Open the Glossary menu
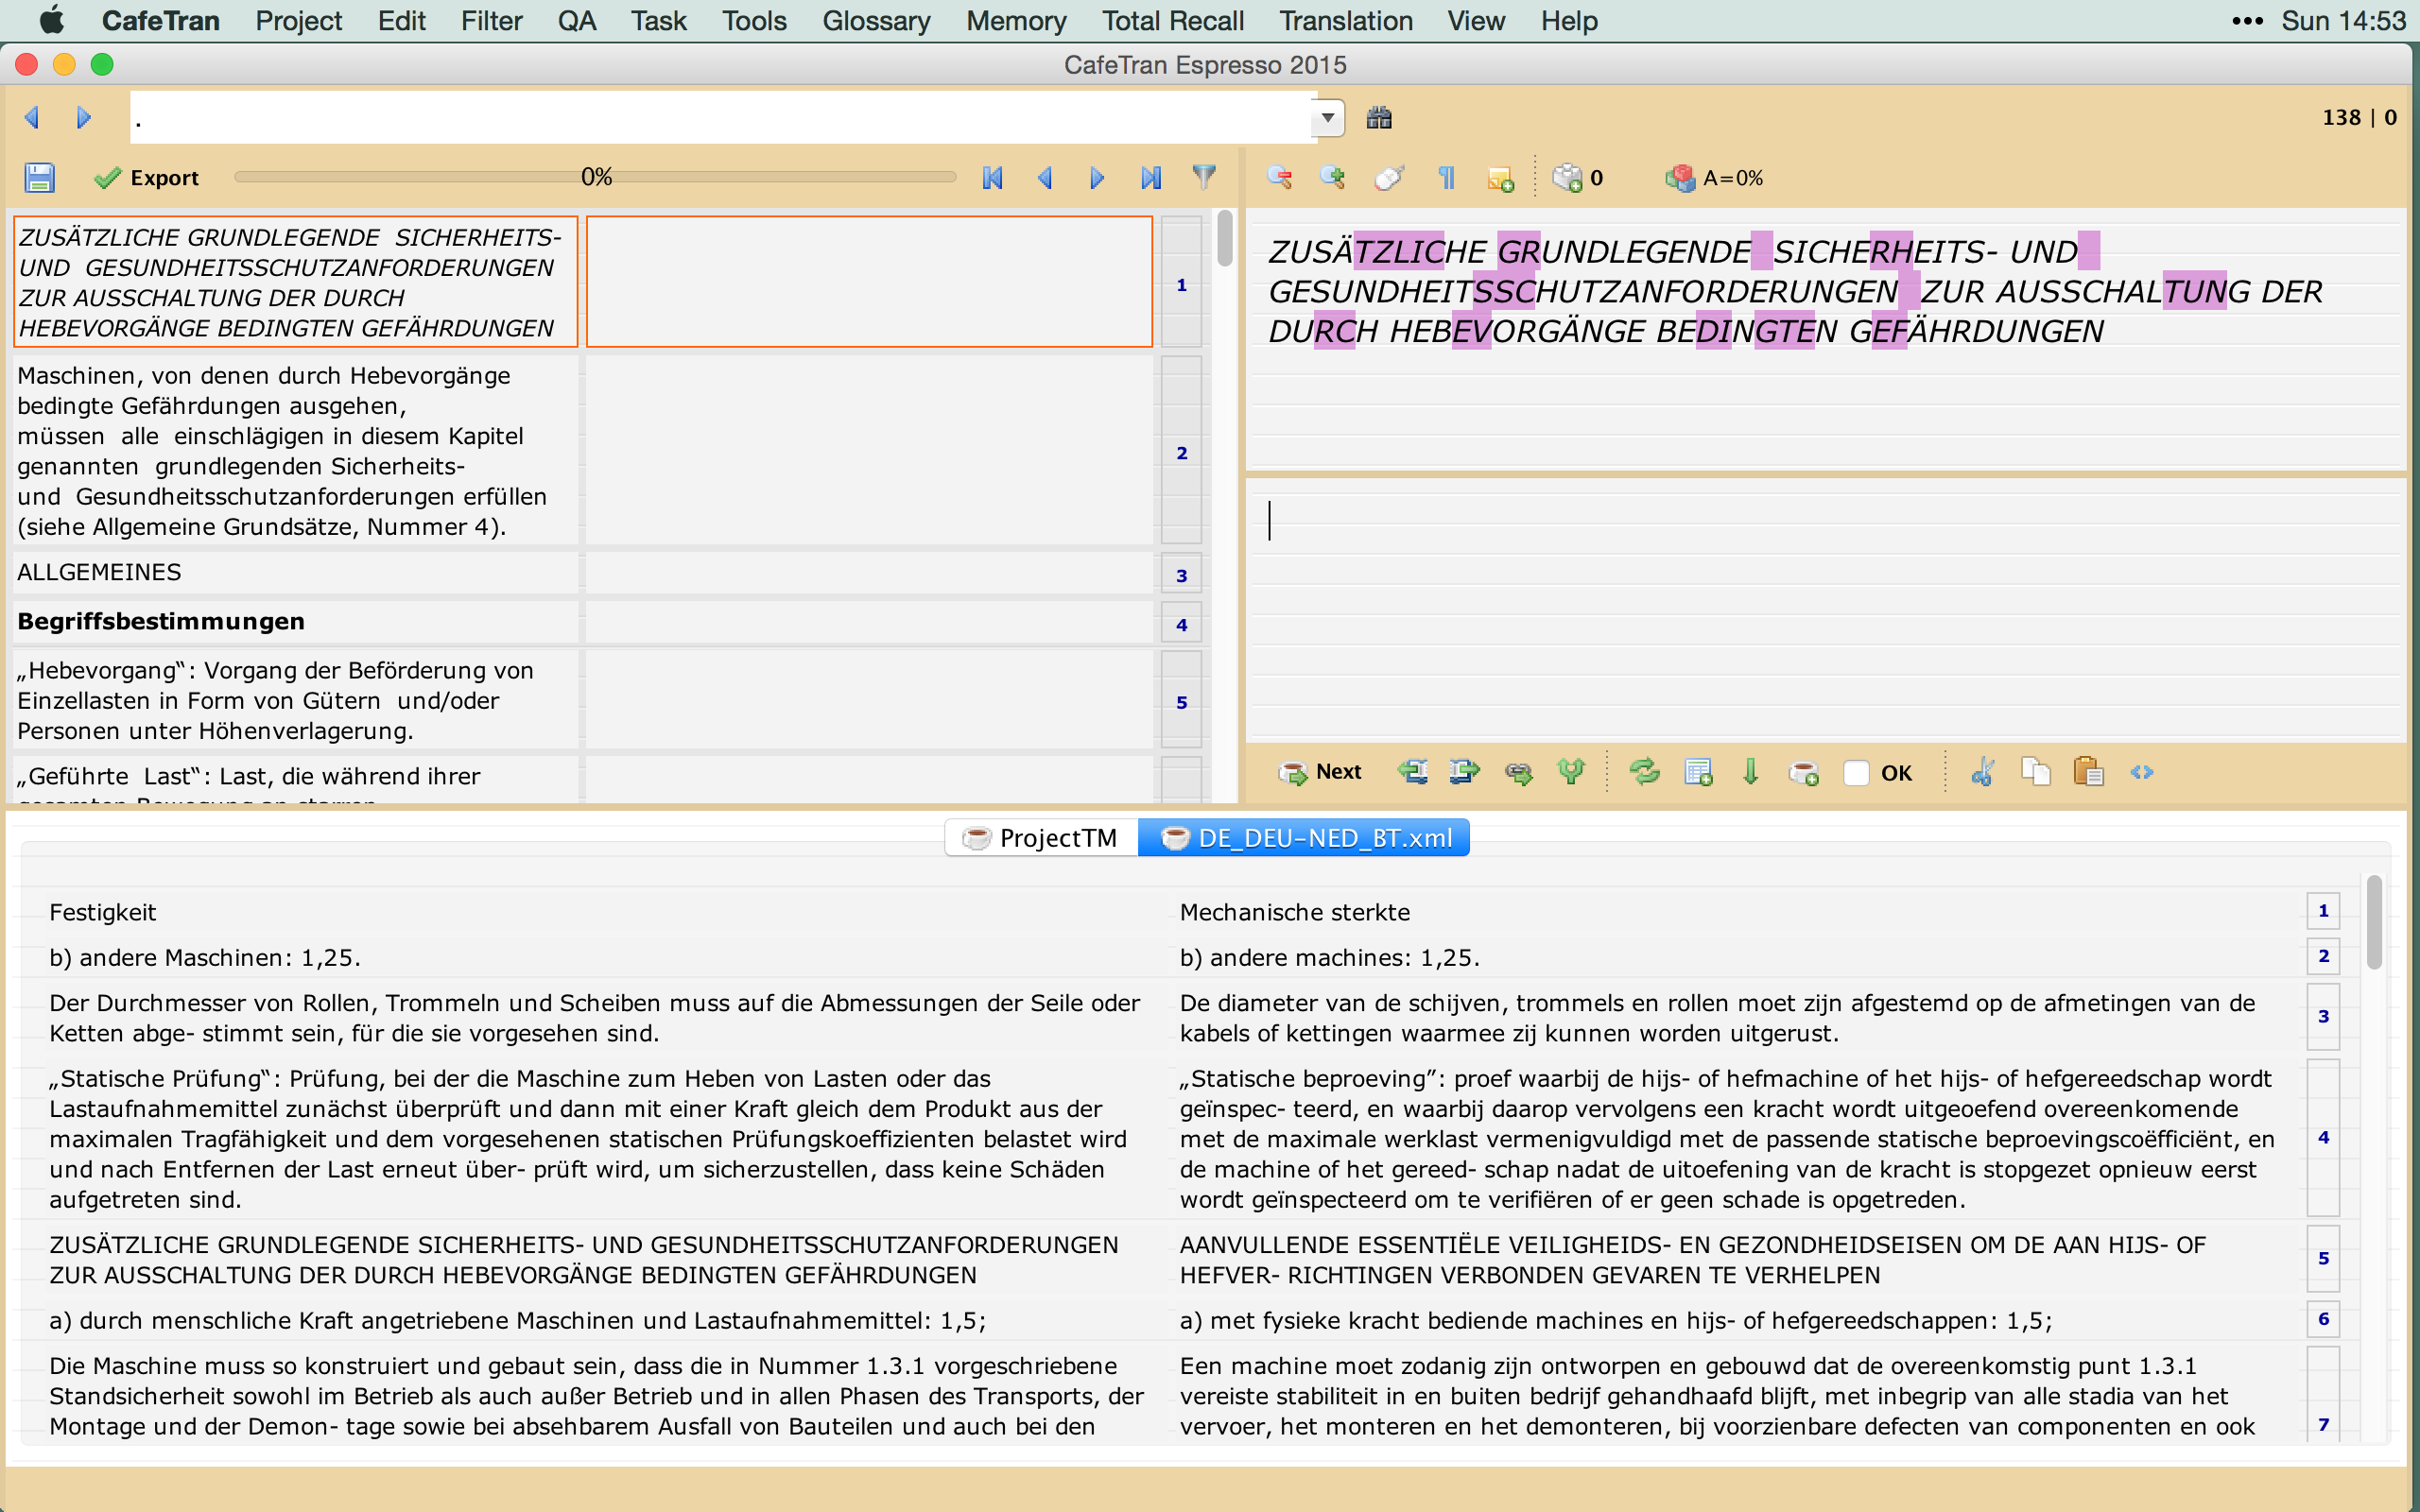Viewport: 2420px width, 1512px height. click(x=875, y=20)
